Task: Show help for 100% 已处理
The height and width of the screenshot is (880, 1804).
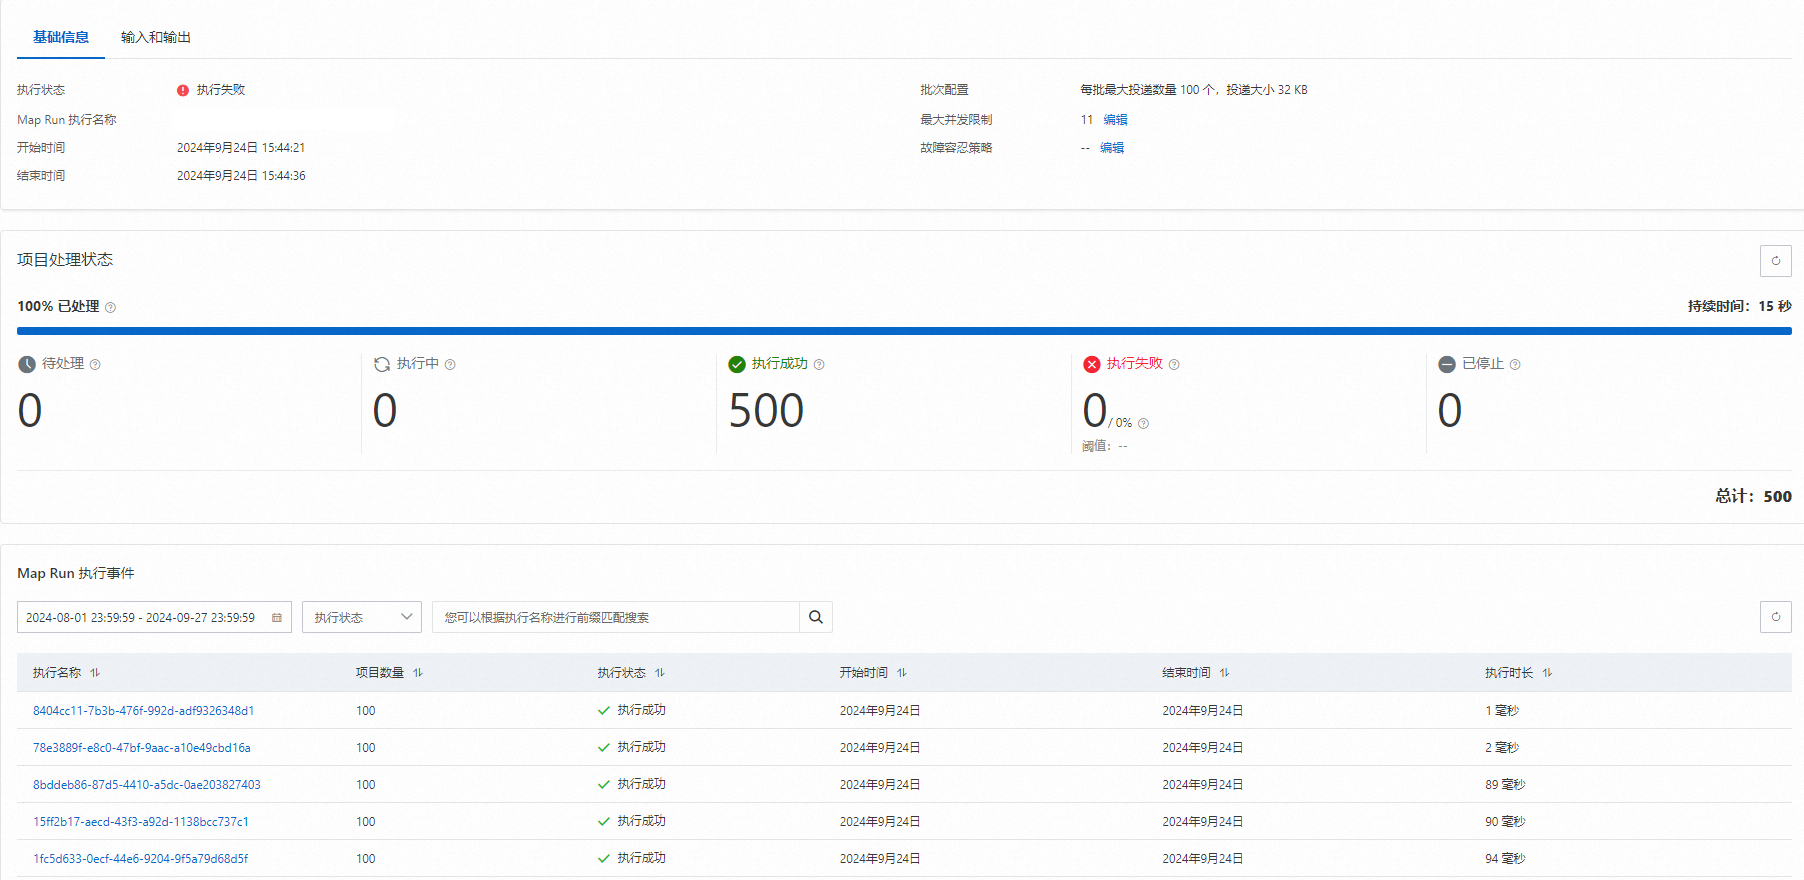Action: pyautogui.click(x=110, y=307)
